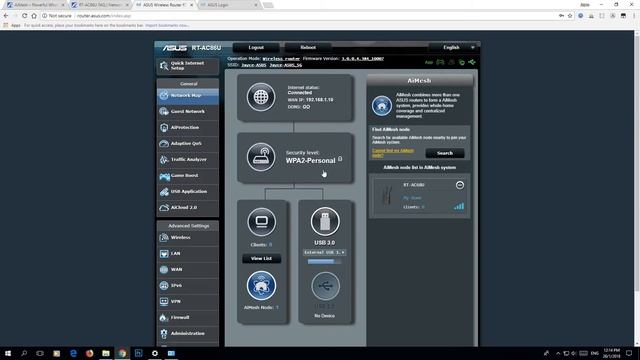640x360 pixels.
Task: Click the Chrome icon in the taskbar
Action: [122, 353]
